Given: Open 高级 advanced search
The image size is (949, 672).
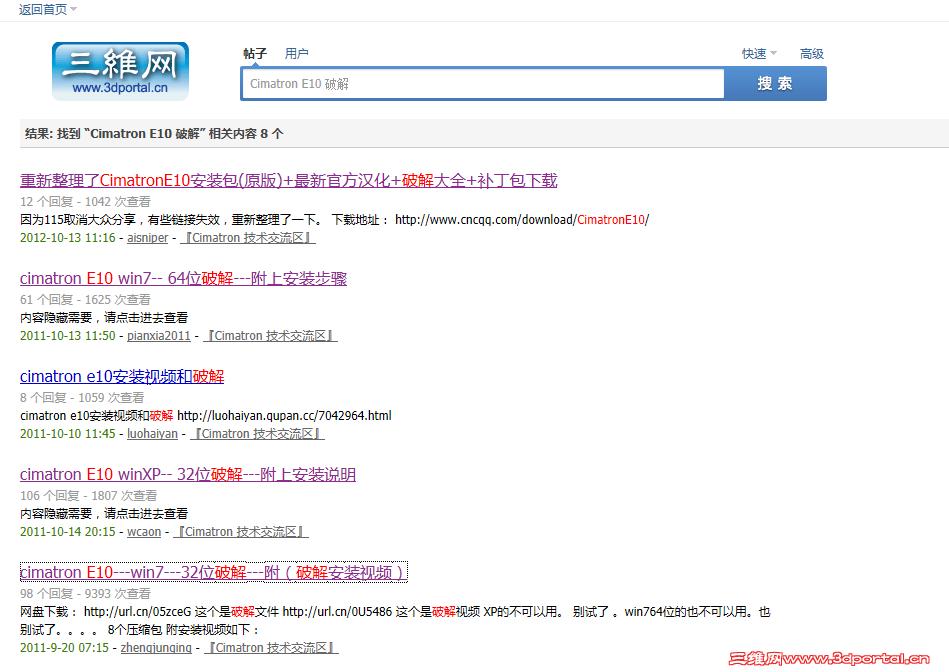Looking at the screenshot, I should [x=812, y=53].
